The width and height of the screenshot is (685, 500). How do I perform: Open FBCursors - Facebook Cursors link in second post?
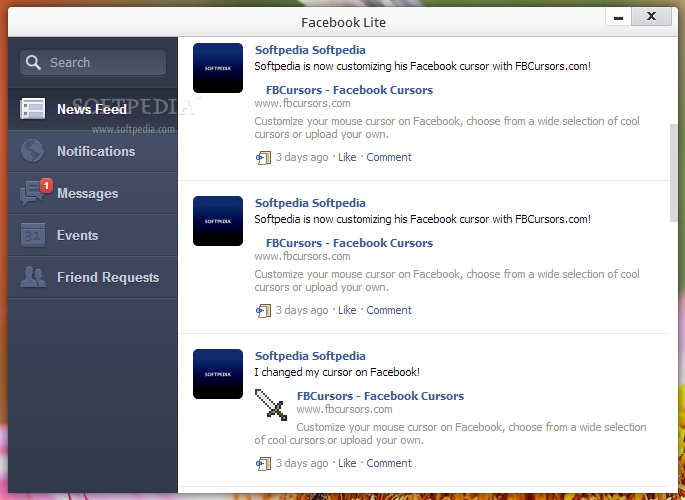349,243
